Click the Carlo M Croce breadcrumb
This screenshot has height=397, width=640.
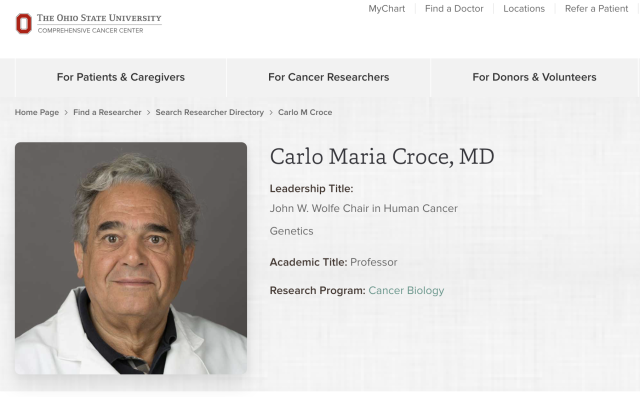(x=305, y=112)
